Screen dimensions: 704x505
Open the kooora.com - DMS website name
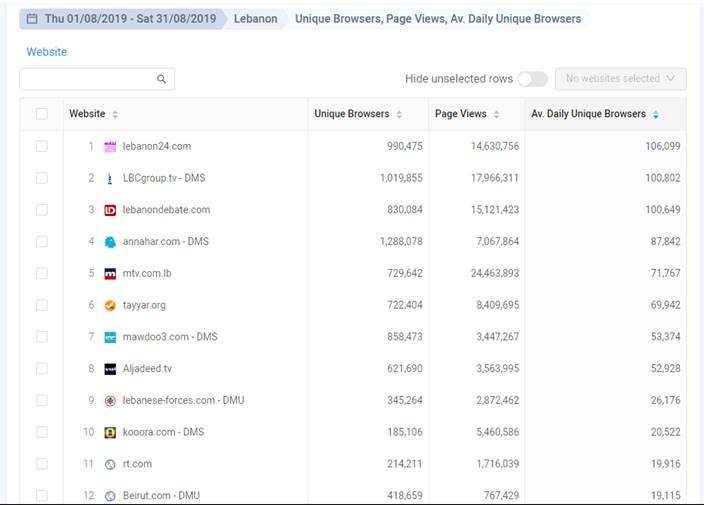(163, 432)
